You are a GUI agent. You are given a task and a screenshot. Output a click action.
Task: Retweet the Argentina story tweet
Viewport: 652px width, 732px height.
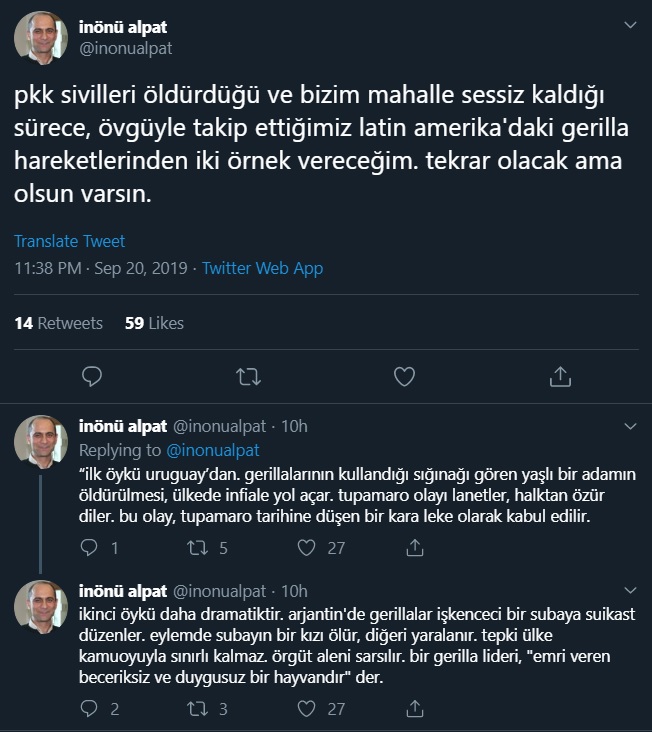coord(197,708)
